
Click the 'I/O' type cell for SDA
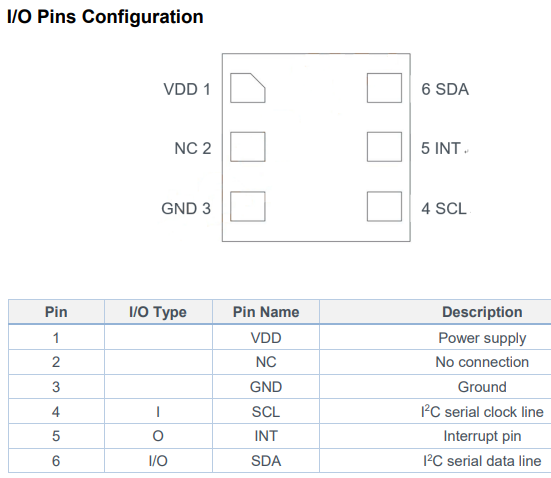(158, 461)
